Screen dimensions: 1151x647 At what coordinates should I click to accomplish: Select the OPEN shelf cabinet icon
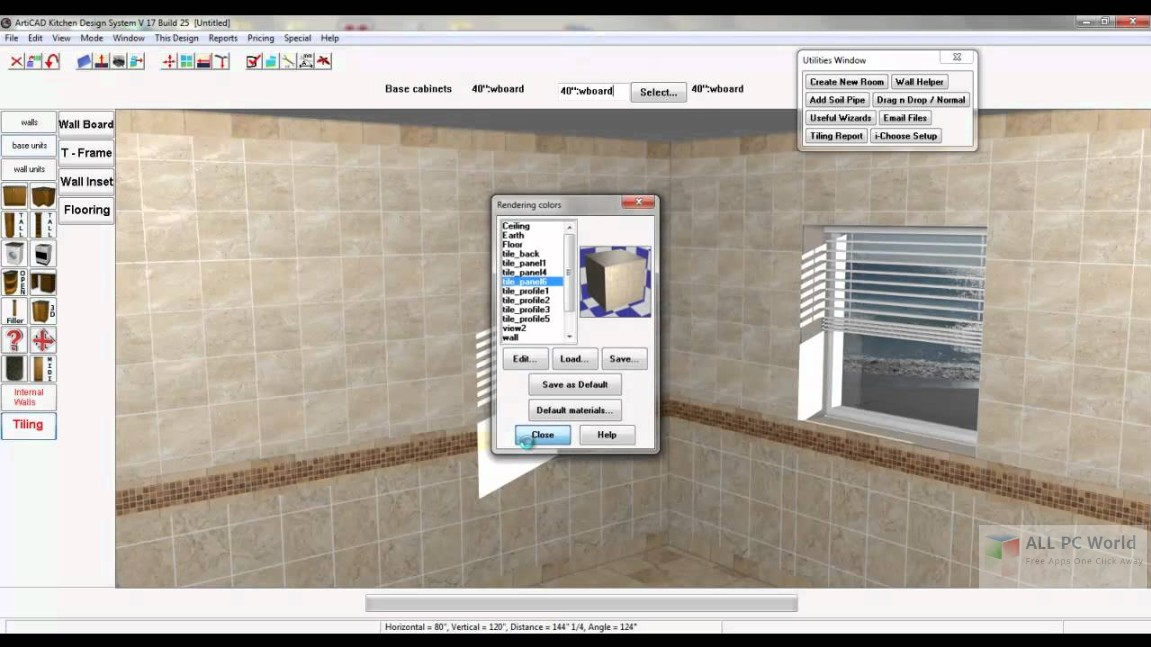14,283
